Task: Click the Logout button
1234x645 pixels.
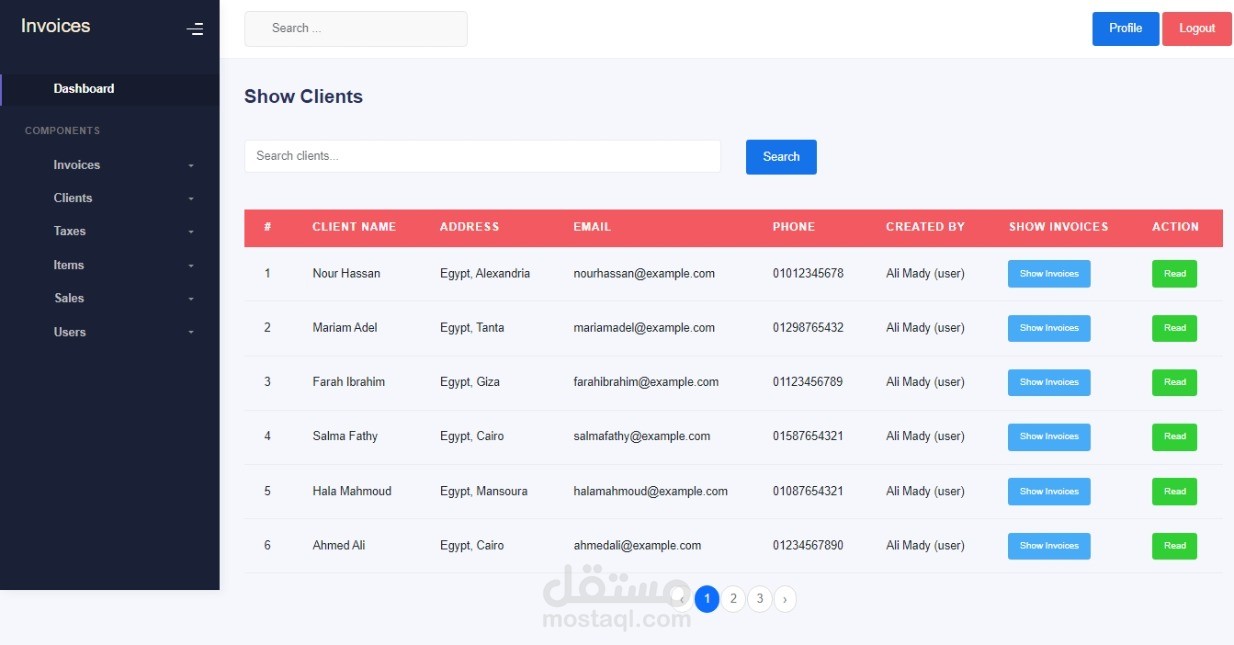Action: click(x=1197, y=28)
